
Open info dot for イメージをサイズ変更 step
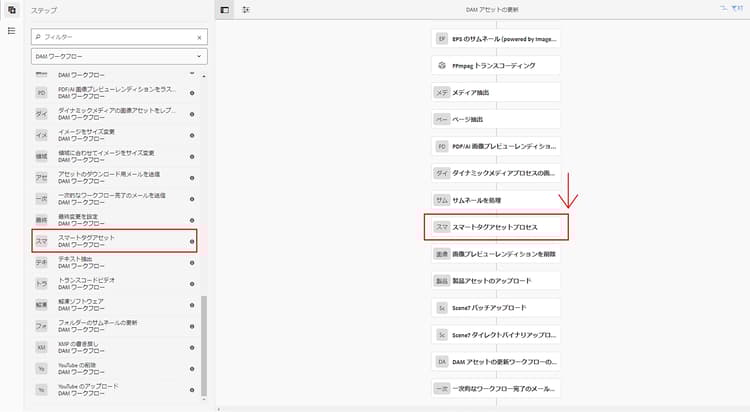coord(192,135)
